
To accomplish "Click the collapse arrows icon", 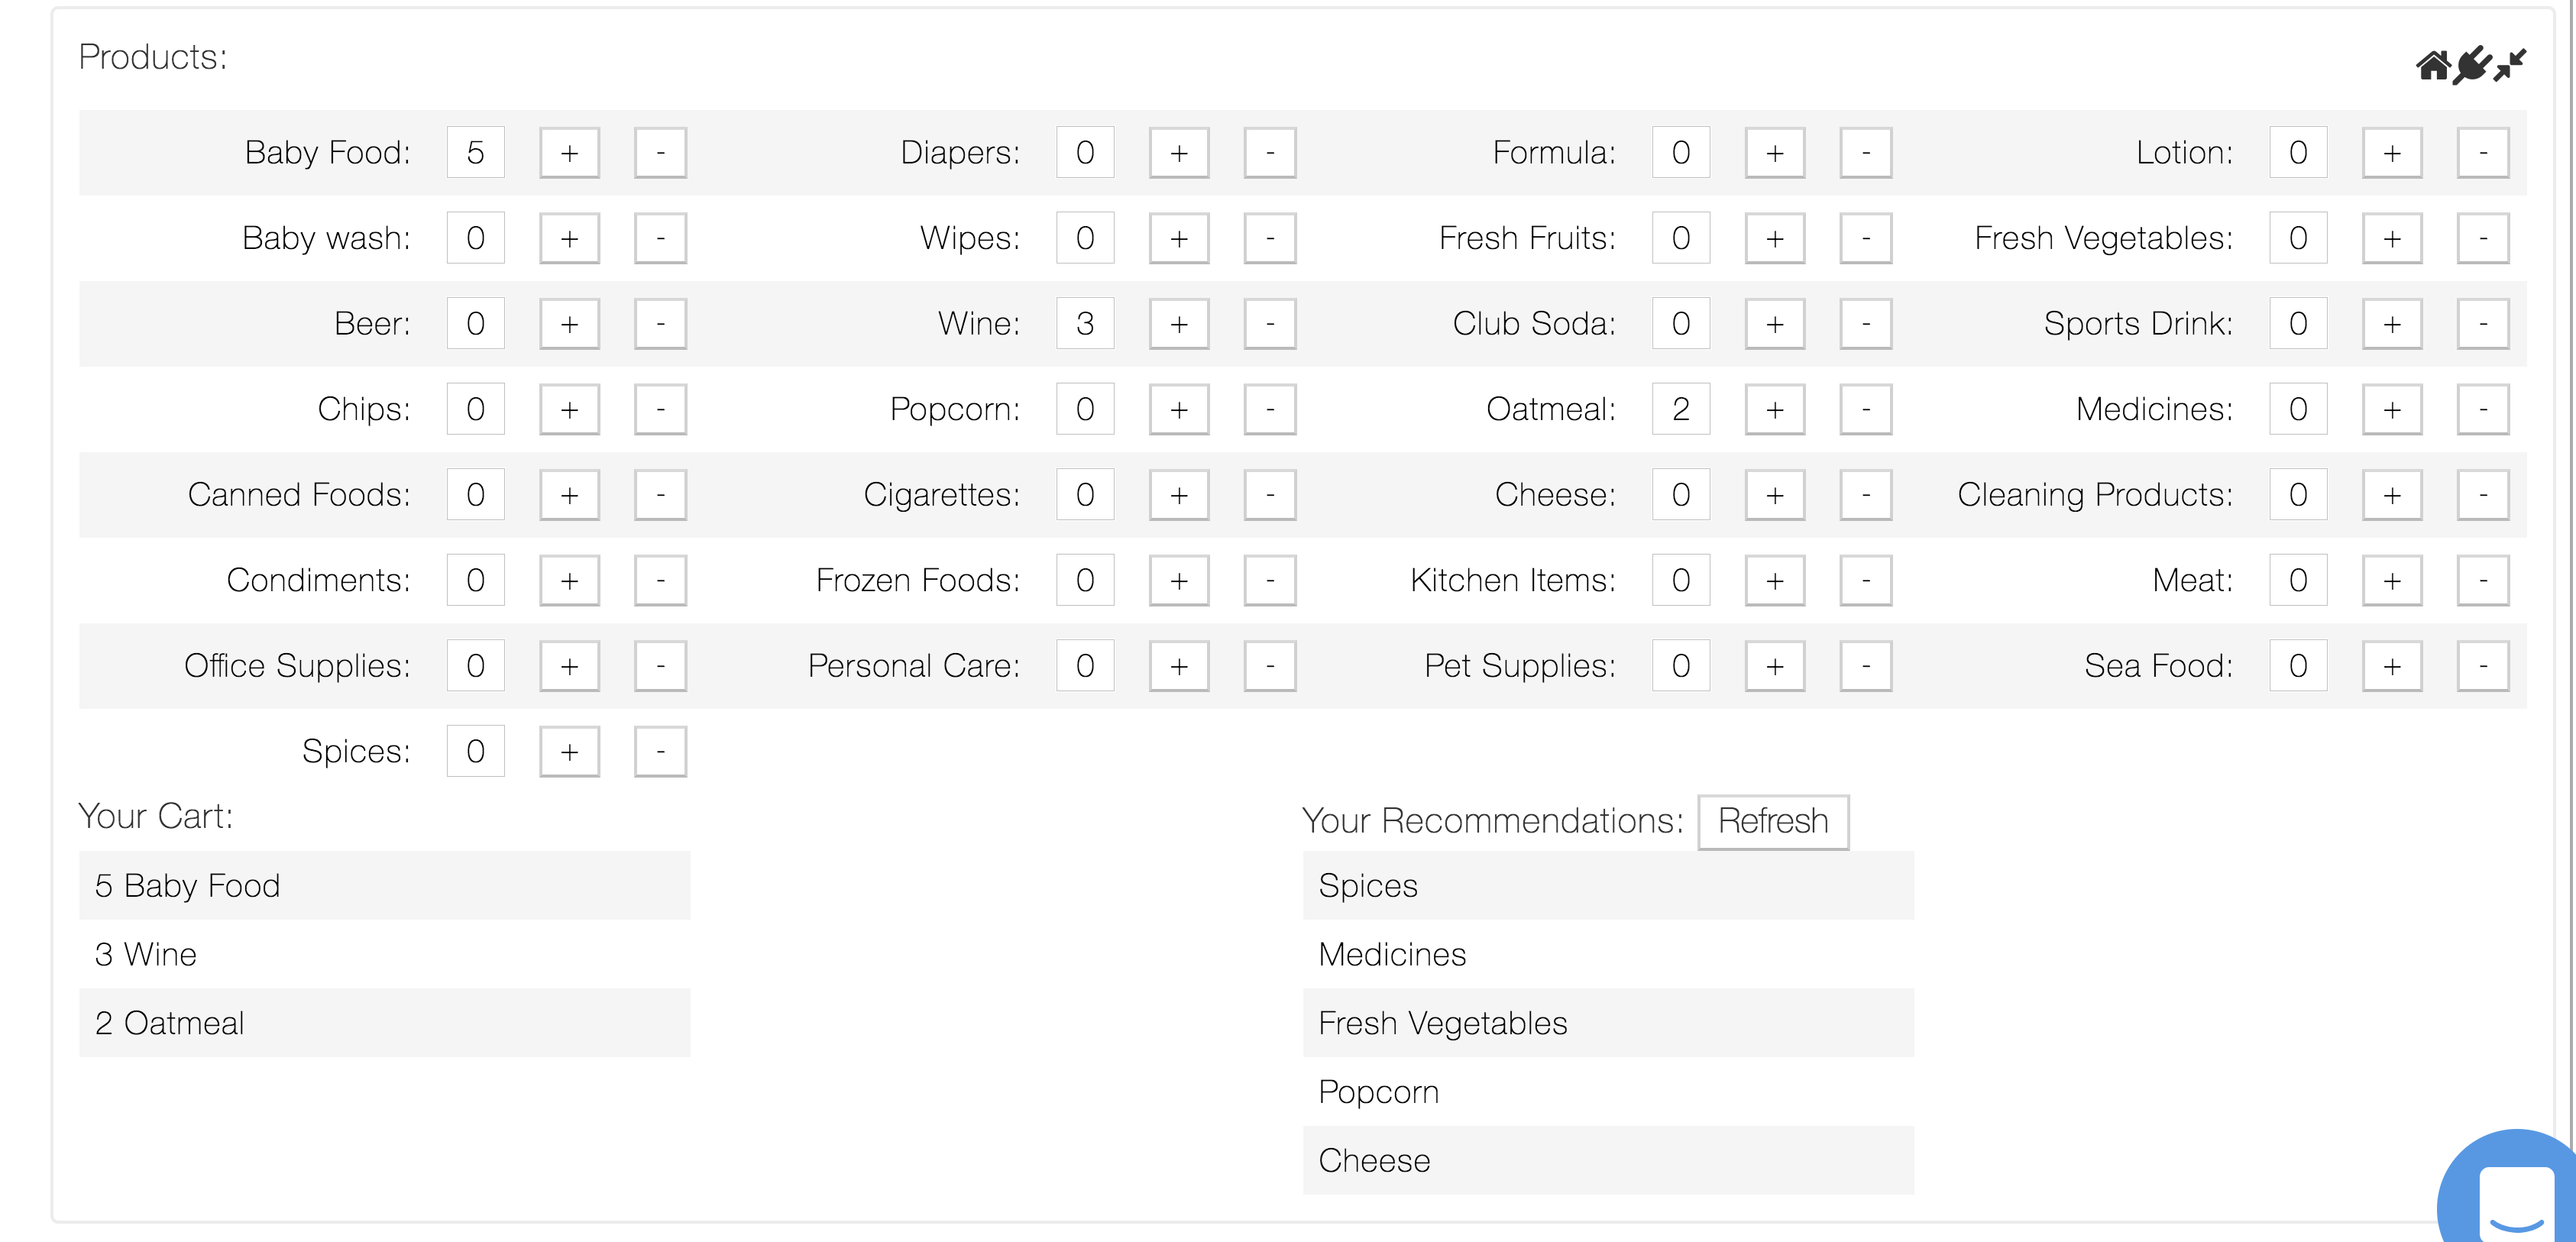I will coord(2510,66).
